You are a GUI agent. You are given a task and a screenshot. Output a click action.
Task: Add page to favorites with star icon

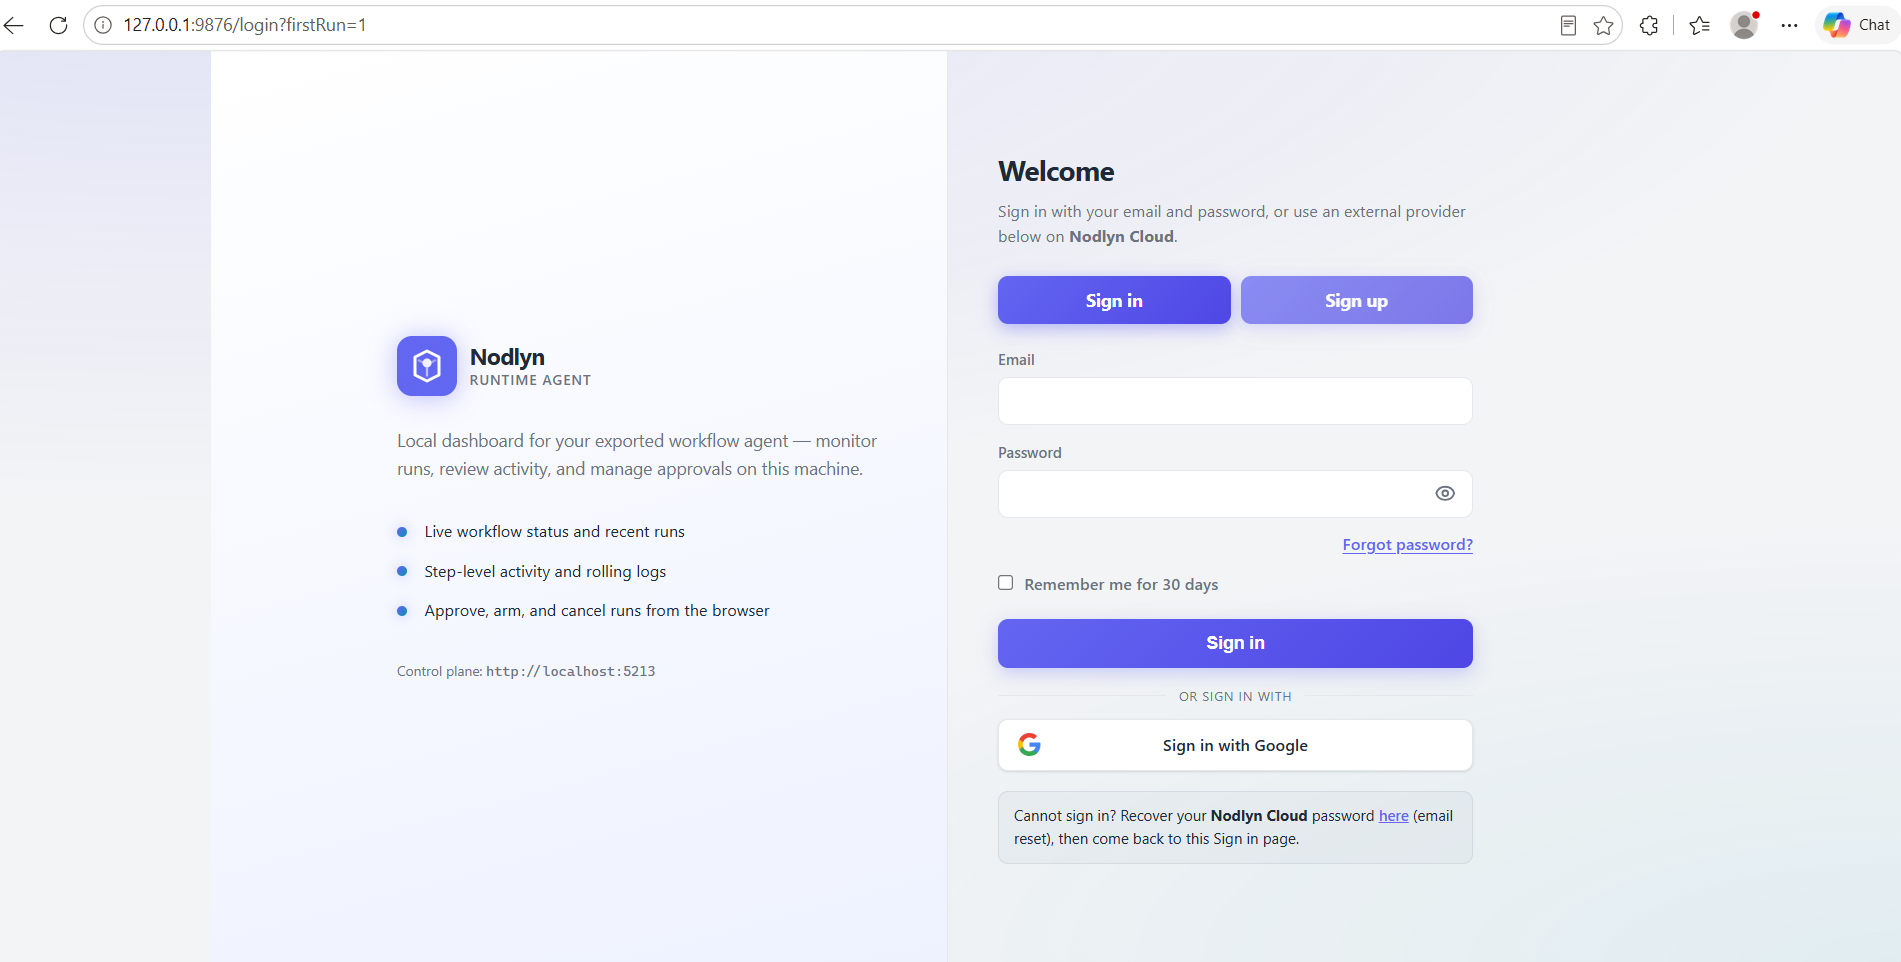1604,25
